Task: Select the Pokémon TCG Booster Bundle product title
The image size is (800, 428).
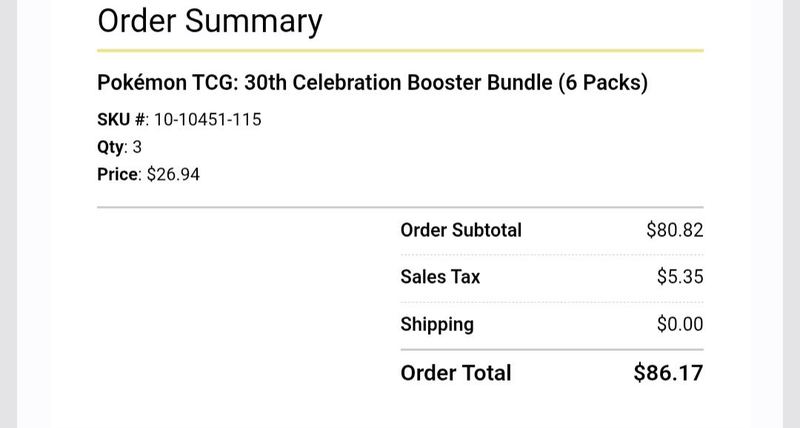Action: [x=372, y=83]
